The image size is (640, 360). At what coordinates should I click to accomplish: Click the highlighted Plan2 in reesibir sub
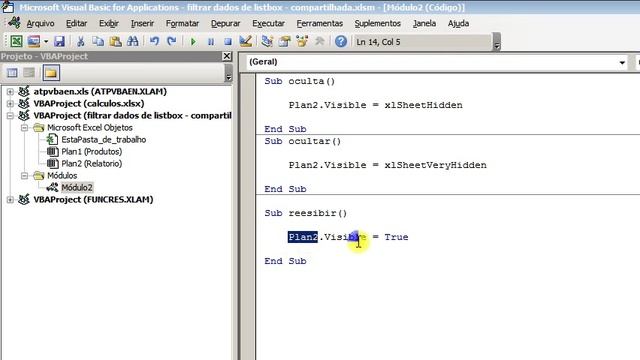tap(302, 237)
